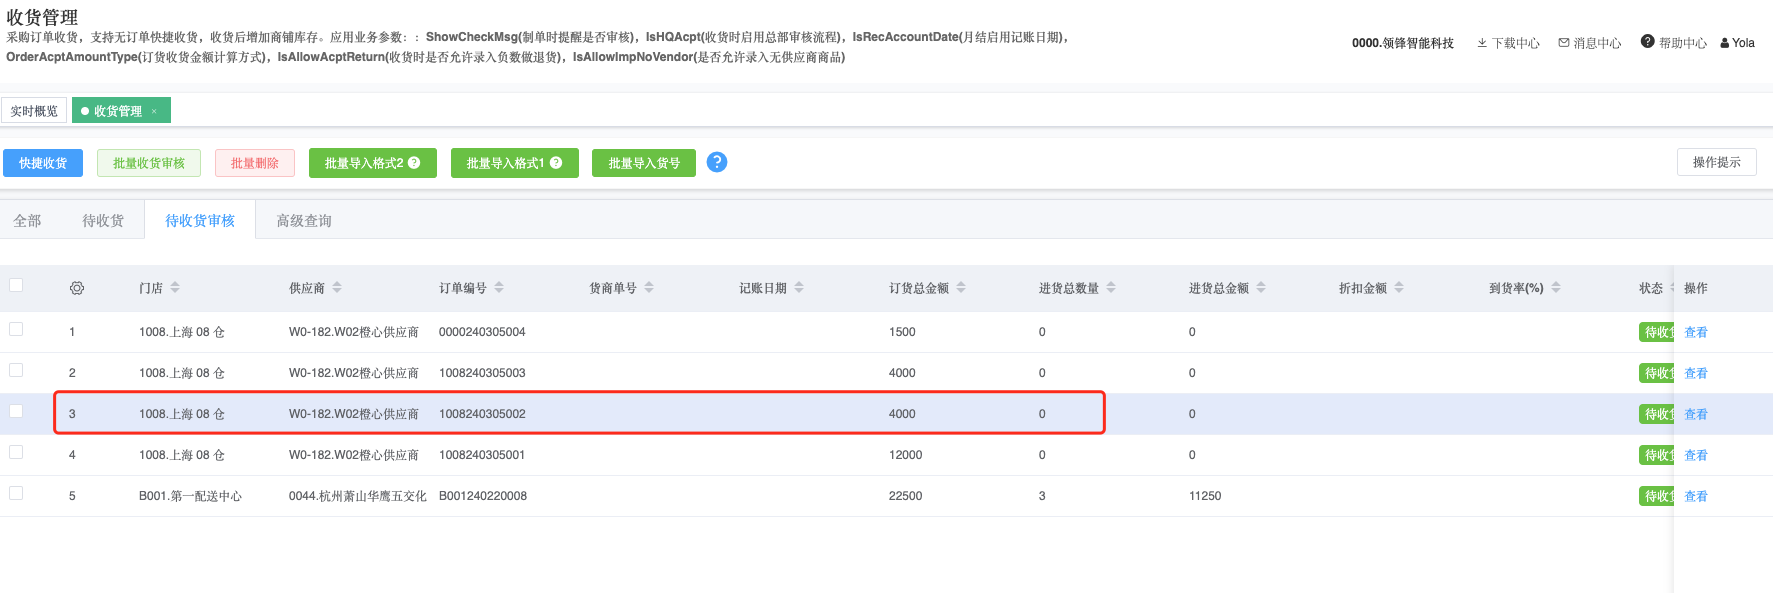Open 帮助中心 help center
The image size is (1773, 593).
(x=1674, y=43)
